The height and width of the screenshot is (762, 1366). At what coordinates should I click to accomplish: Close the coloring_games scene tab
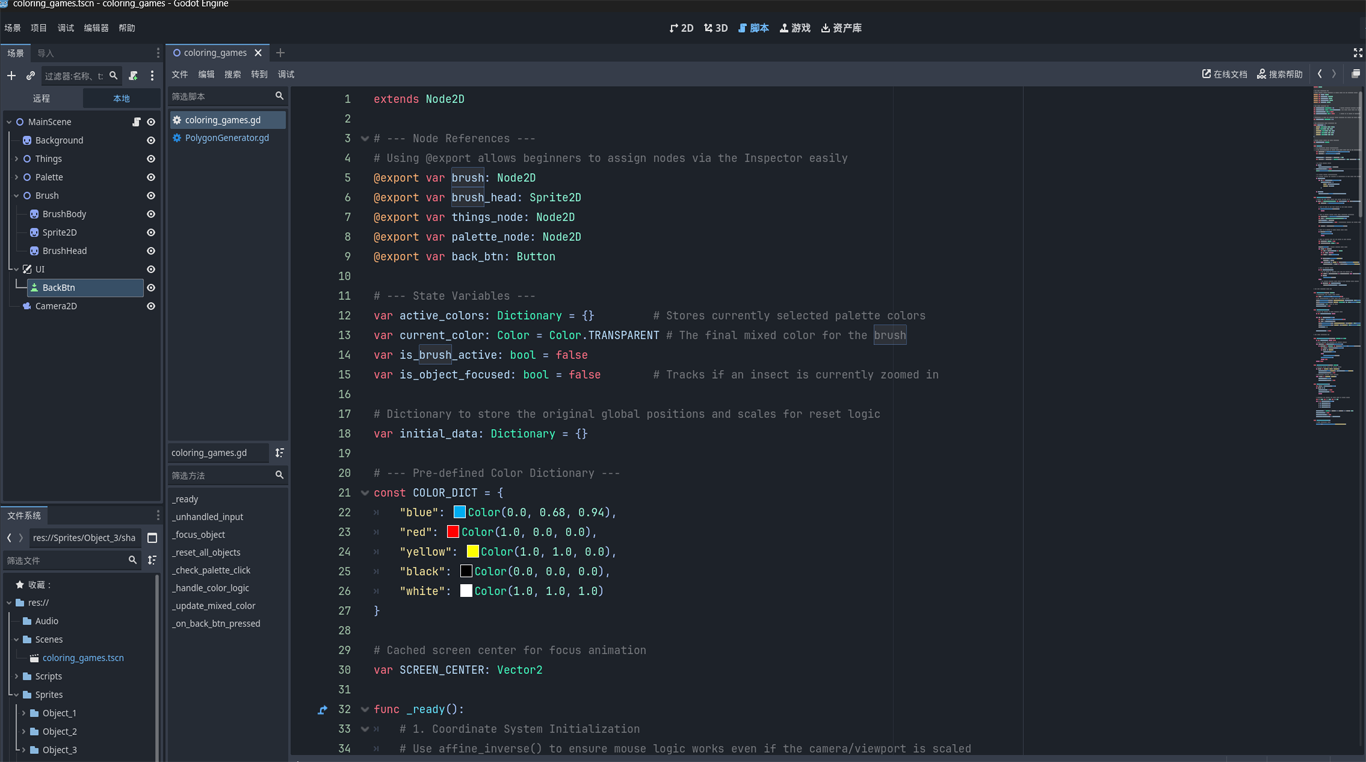tap(258, 53)
